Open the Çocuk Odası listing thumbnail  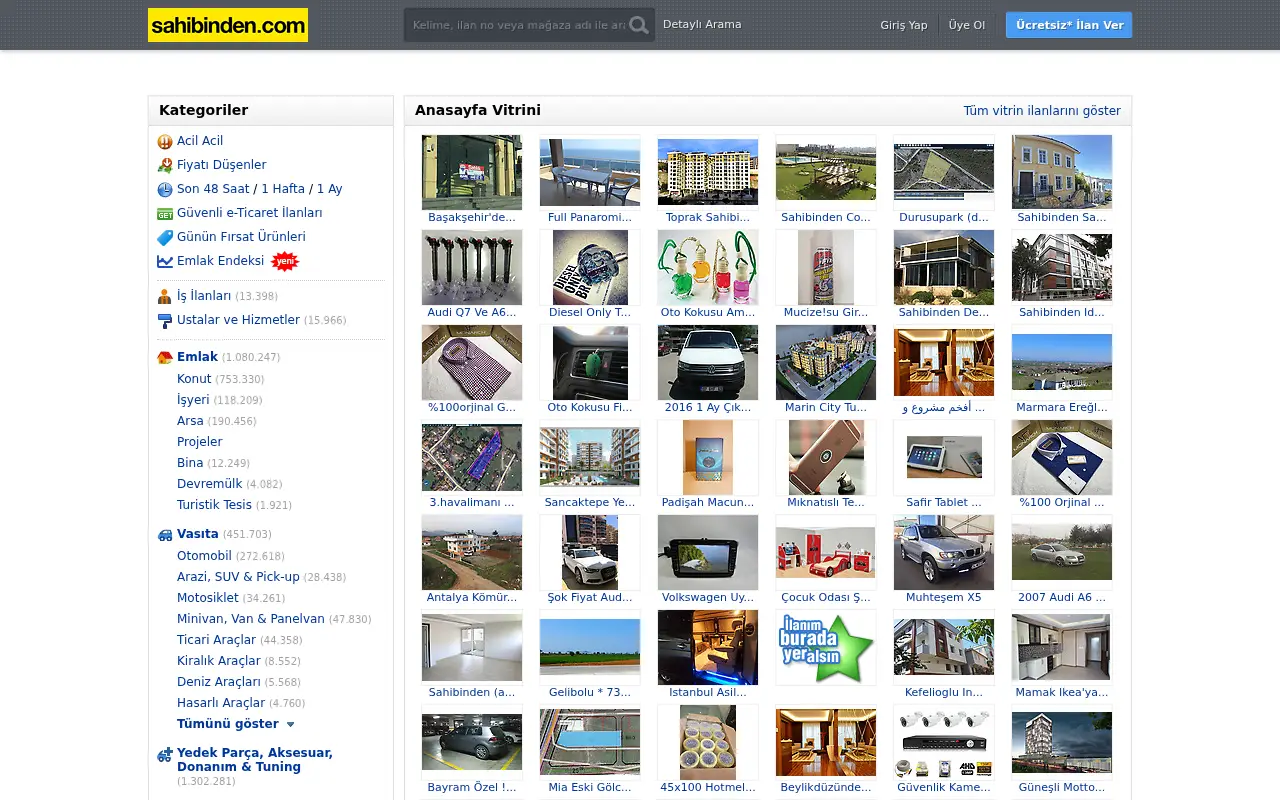click(826, 552)
